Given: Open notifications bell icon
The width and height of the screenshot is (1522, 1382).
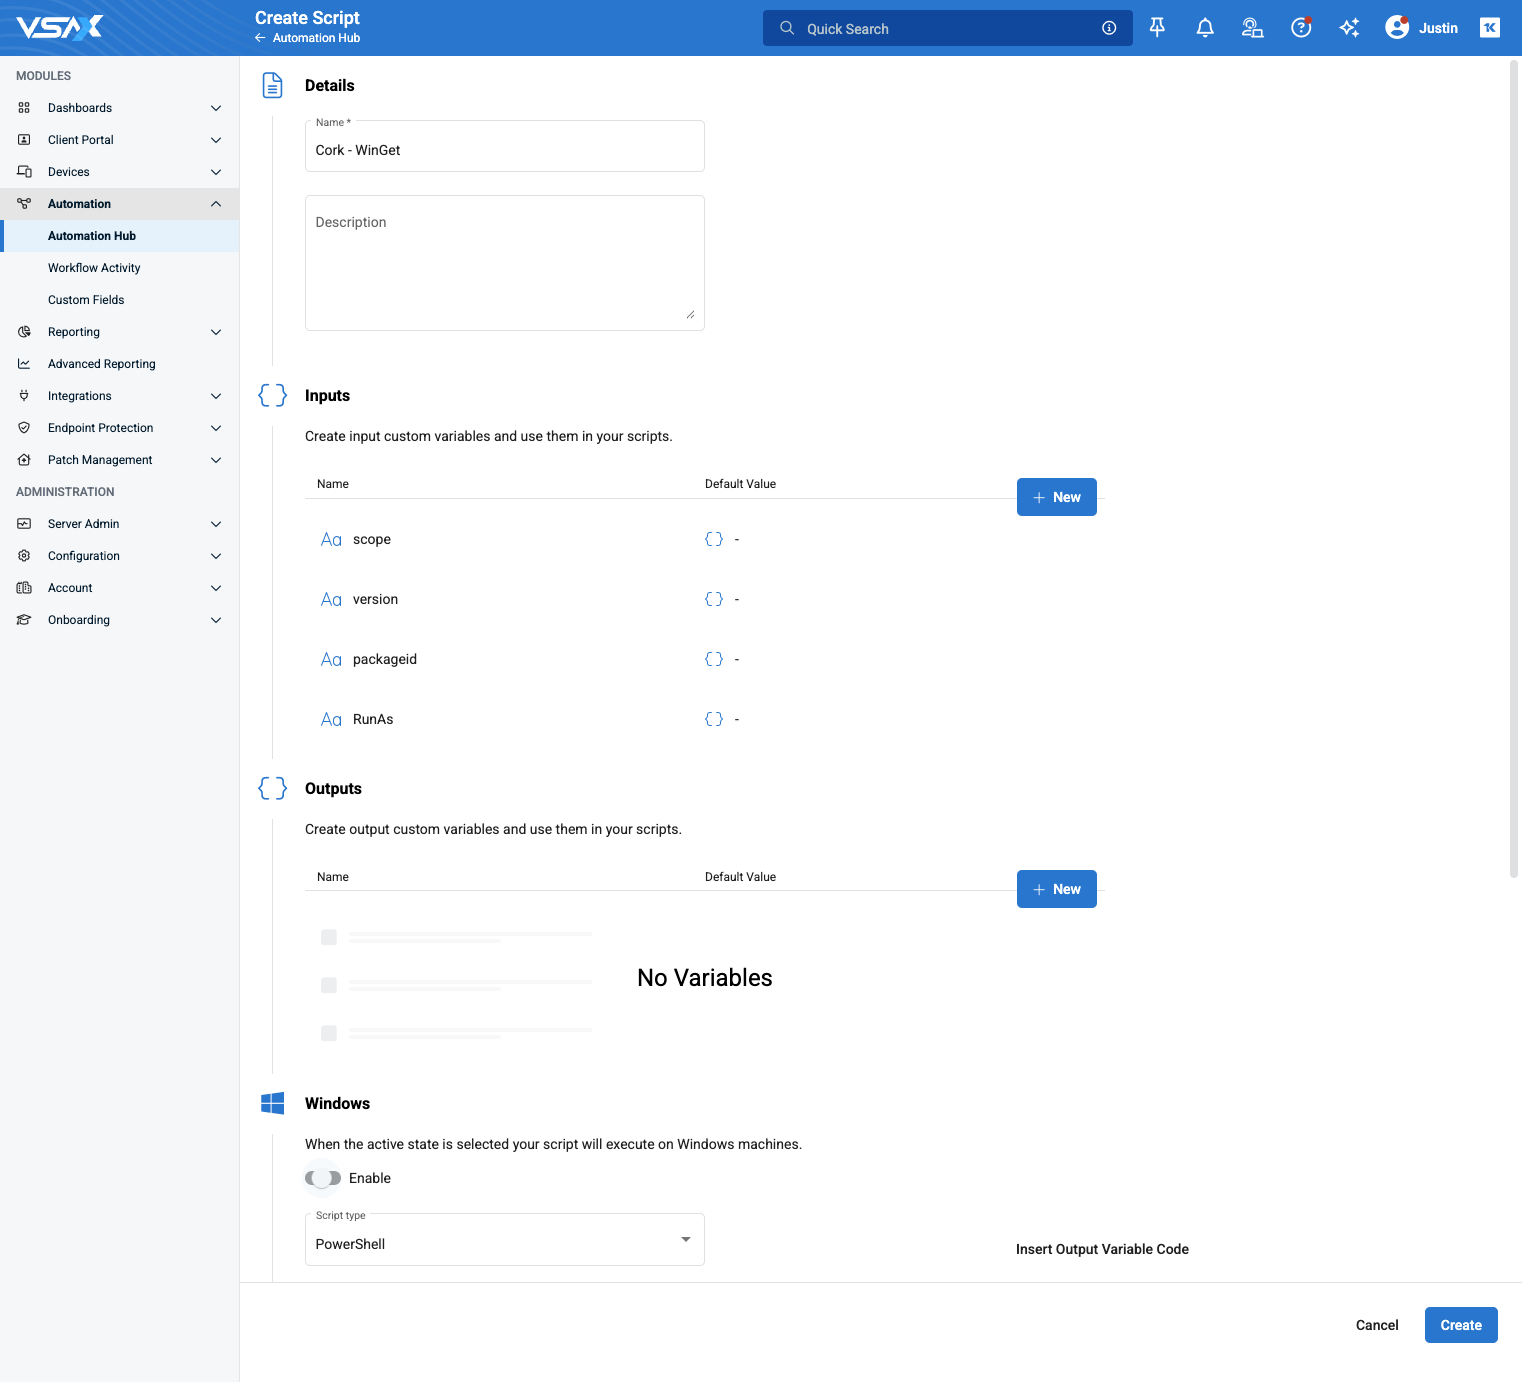Looking at the screenshot, I should coord(1205,28).
